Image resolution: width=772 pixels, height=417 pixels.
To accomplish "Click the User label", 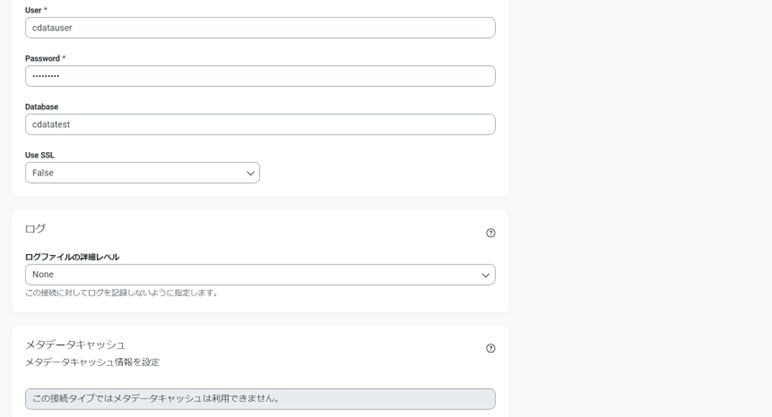I will pyautogui.click(x=33, y=10).
